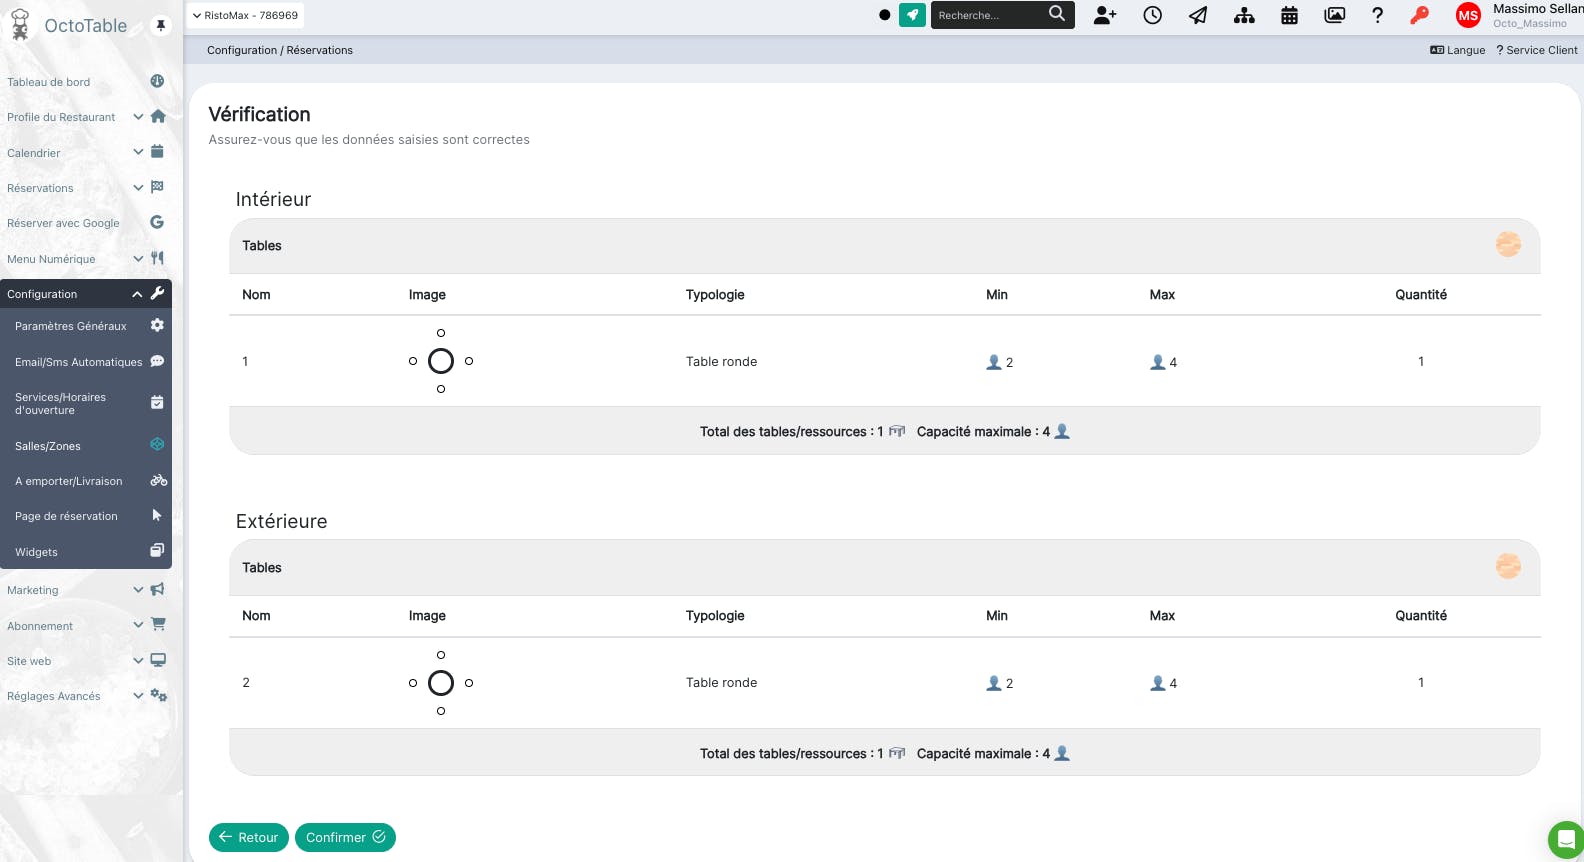Click the add customer icon in top bar
This screenshot has height=862, width=1584.
coord(1105,15)
